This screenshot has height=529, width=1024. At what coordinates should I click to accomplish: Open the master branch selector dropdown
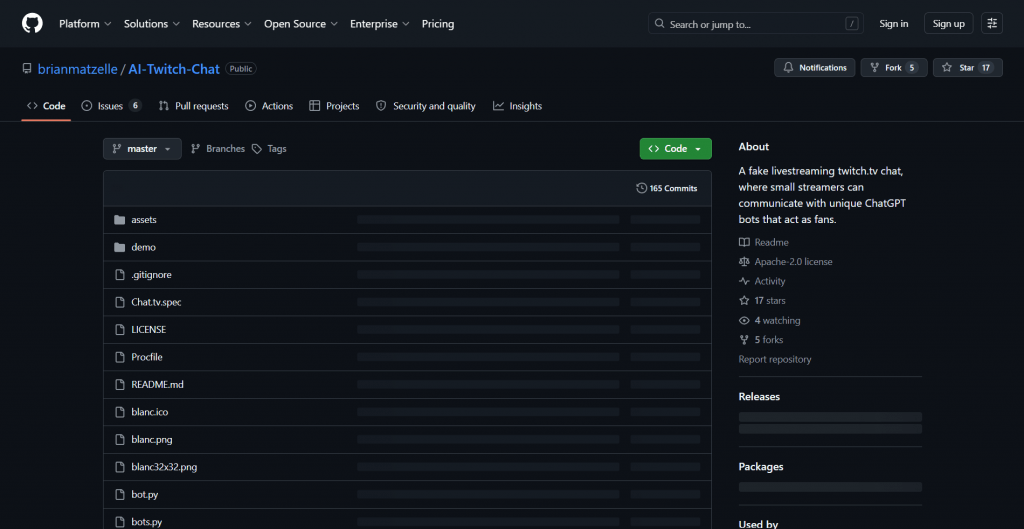pos(142,149)
